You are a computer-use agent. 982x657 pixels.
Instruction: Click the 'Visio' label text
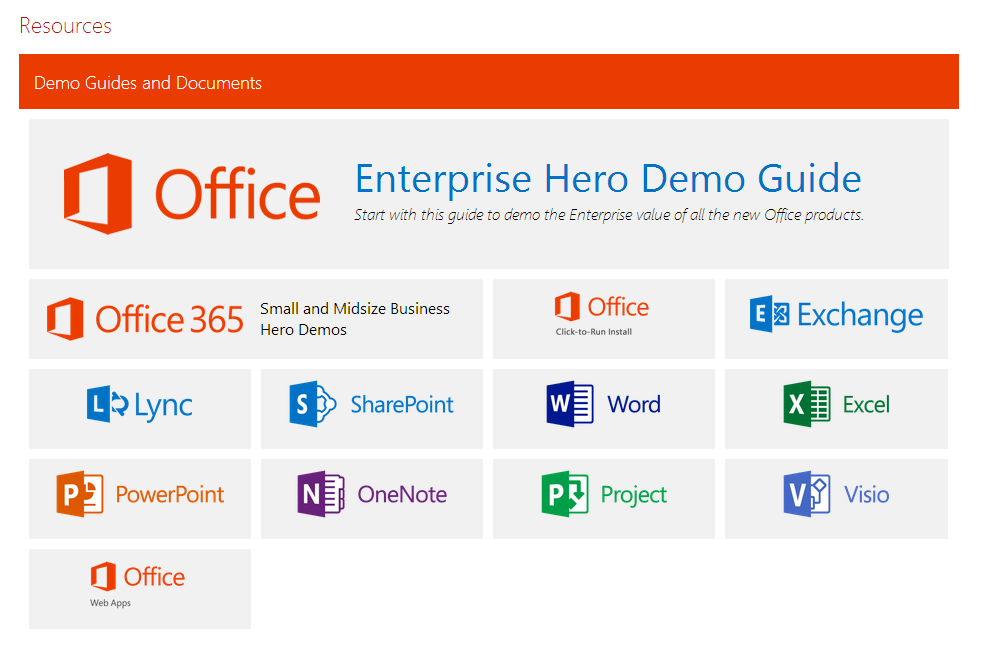coord(866,495)
